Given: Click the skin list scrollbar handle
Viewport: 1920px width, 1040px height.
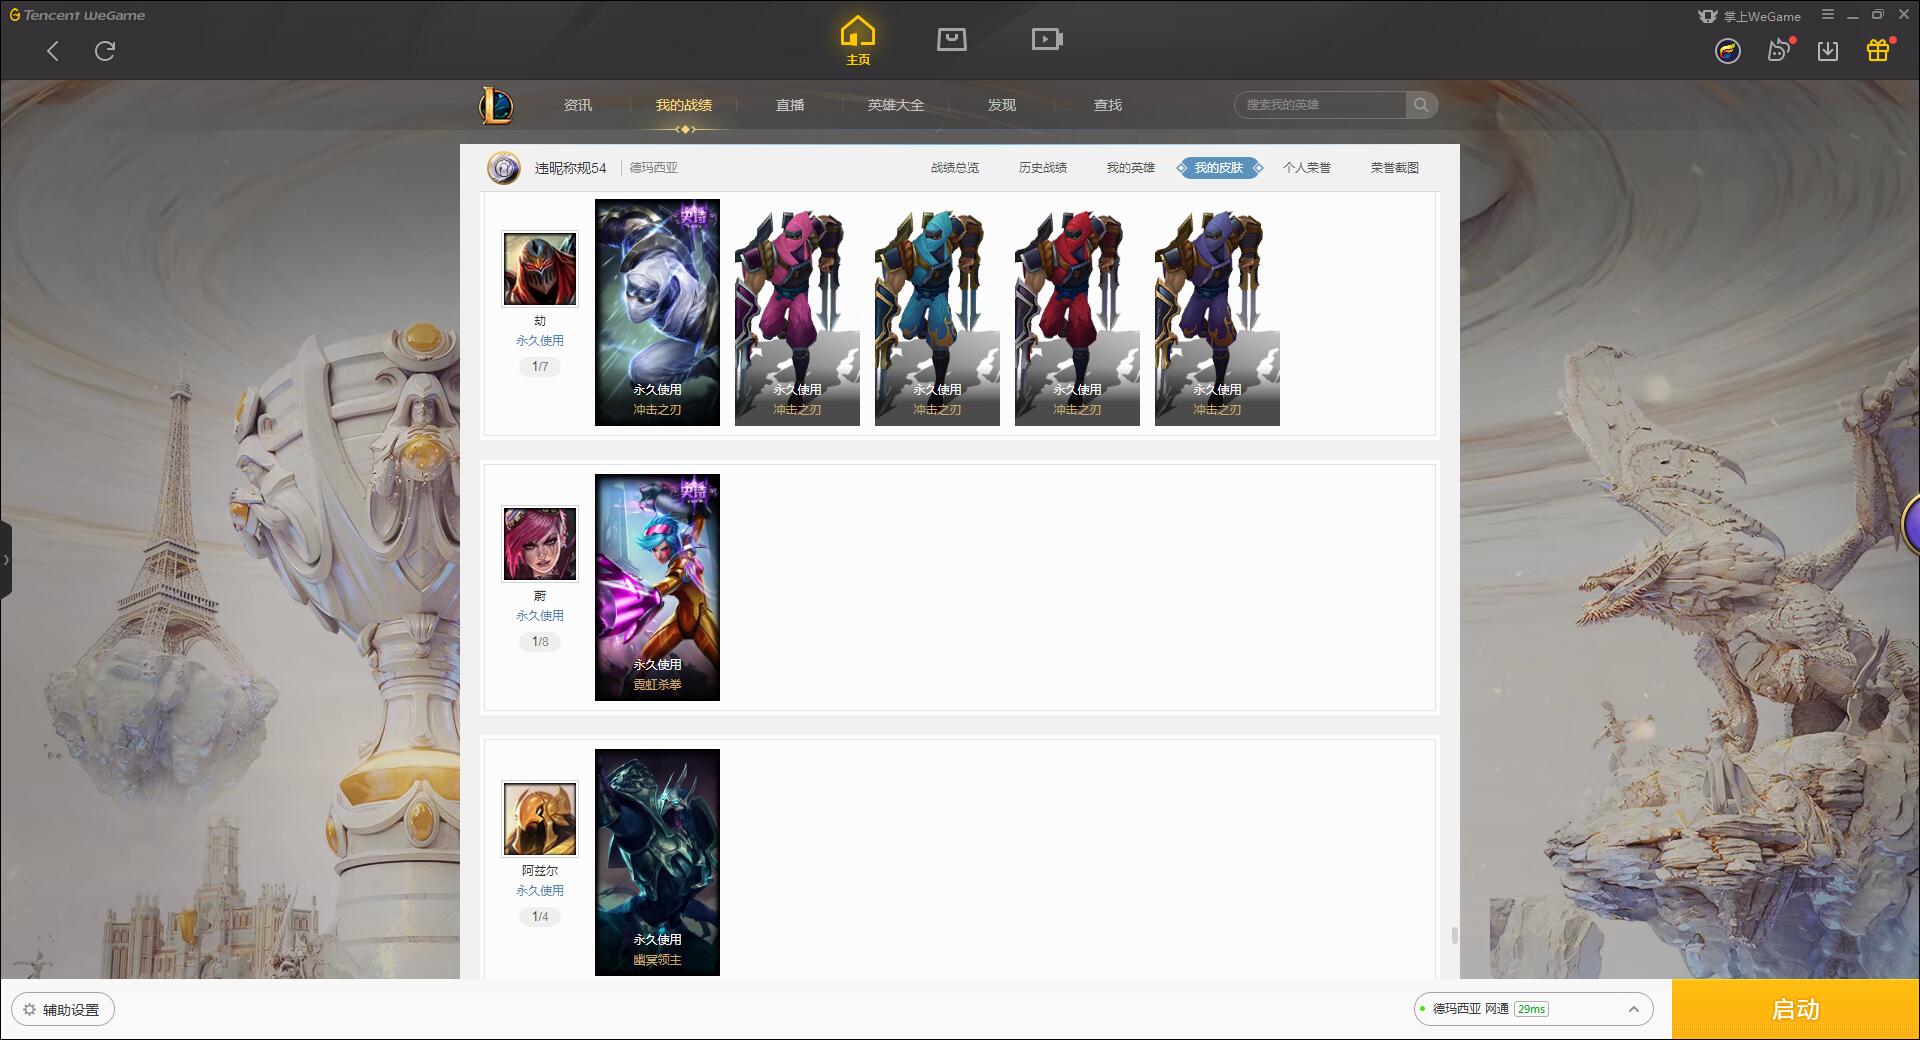Looking at the screenshot, I should [1454, 935].
